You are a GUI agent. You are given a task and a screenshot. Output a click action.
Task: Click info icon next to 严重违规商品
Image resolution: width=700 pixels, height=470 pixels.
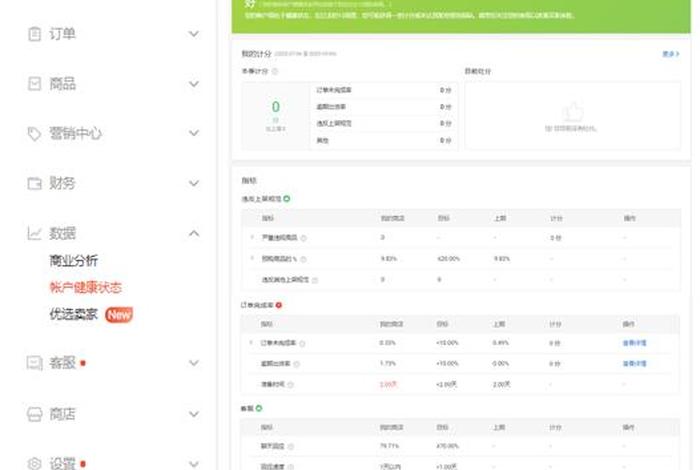click(304, 238)
